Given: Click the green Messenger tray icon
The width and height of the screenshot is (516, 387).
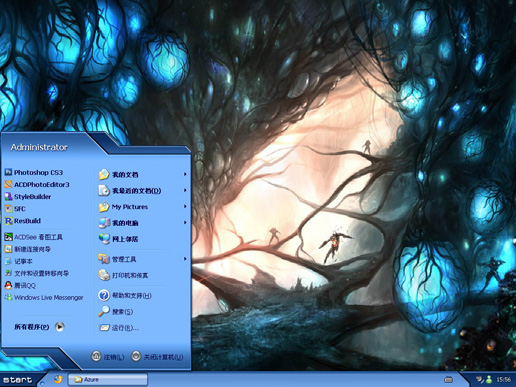Looking at the screenshot, I should tap(489, 379).
